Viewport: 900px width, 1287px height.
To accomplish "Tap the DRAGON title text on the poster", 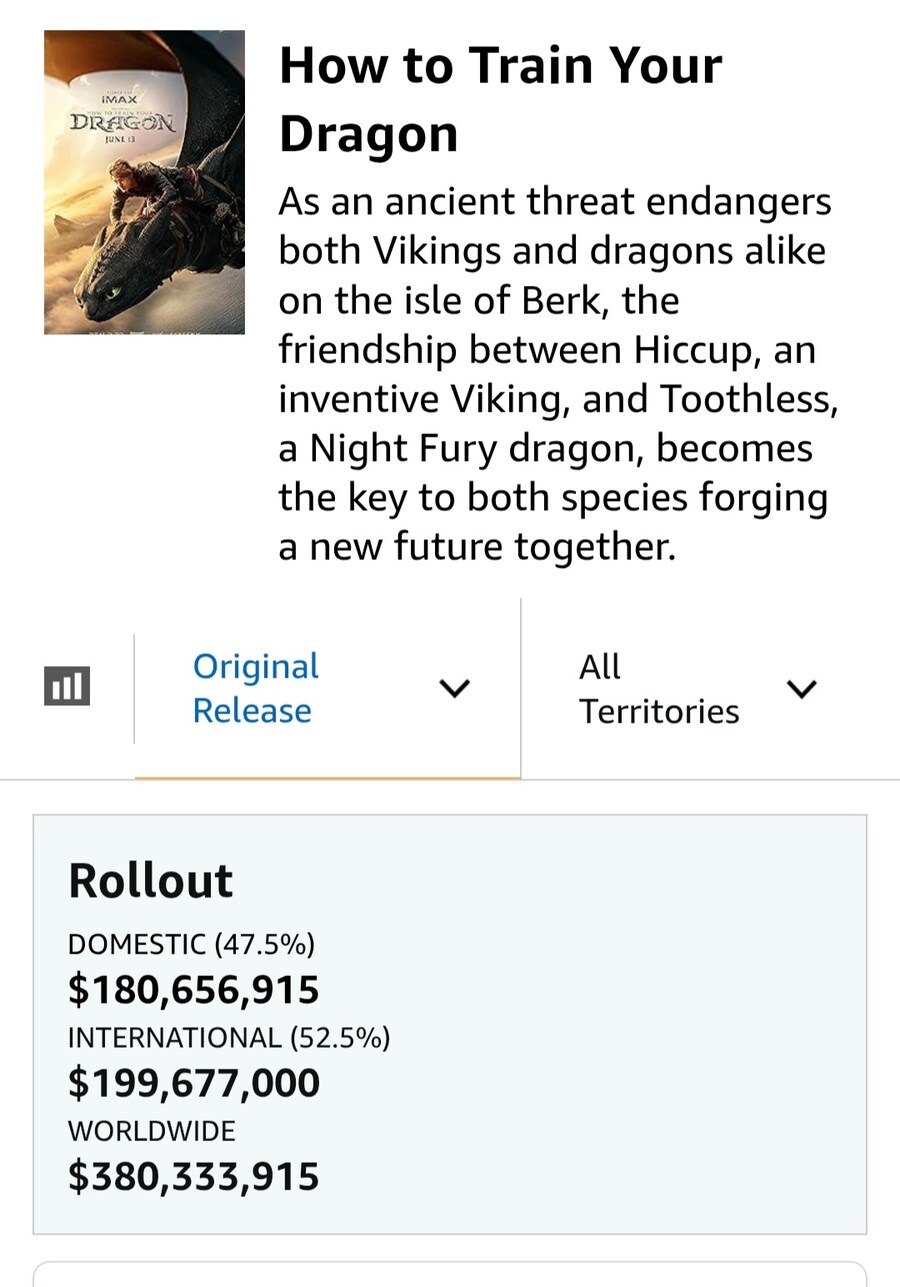I will 123,126.
